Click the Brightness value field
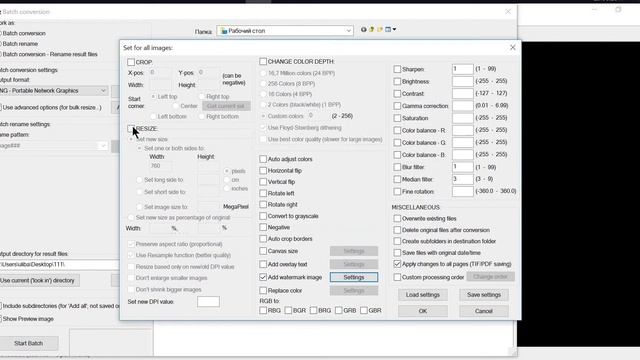The width and height of the screenshot is (640, 360). [462, 81]
